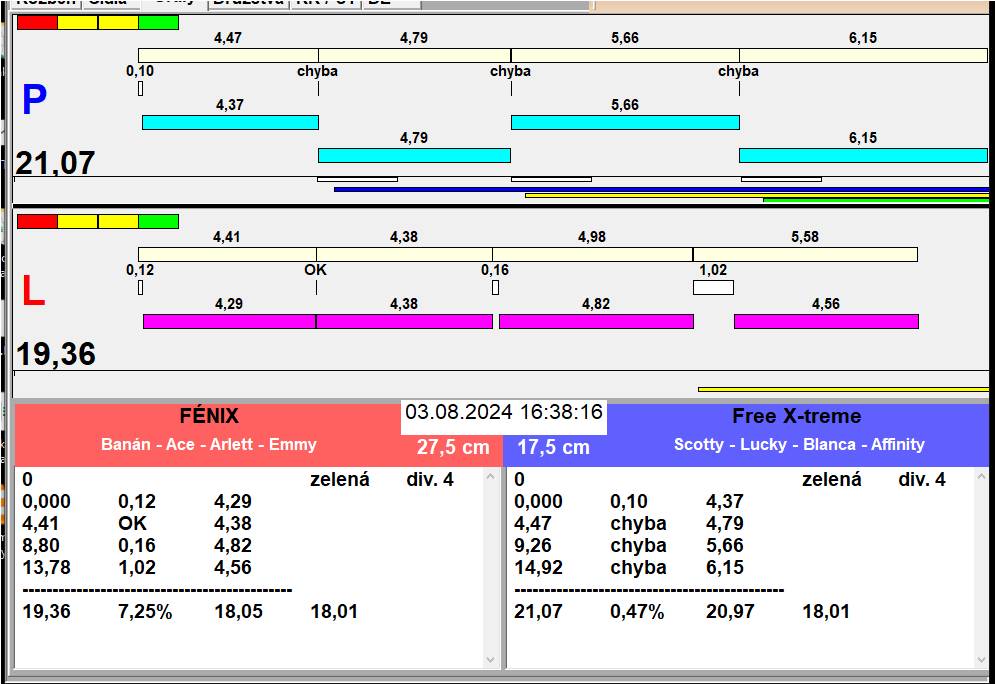Click the Banán - Ace - Arlett - Emmy lineup
Screen dimensions: 995x684
(x=209, y=444)
